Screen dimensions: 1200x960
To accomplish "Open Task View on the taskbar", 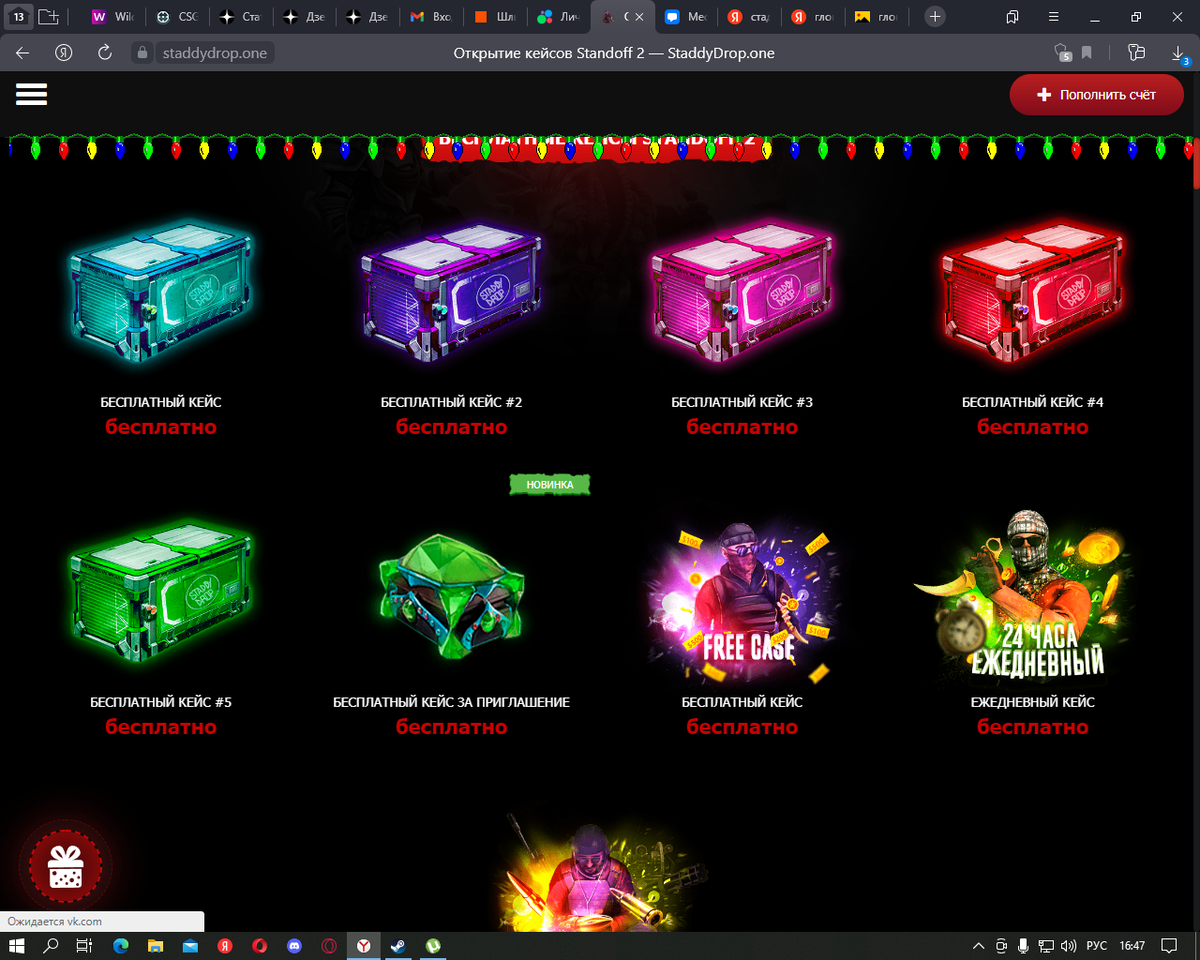I will click(x=85, y=945).
